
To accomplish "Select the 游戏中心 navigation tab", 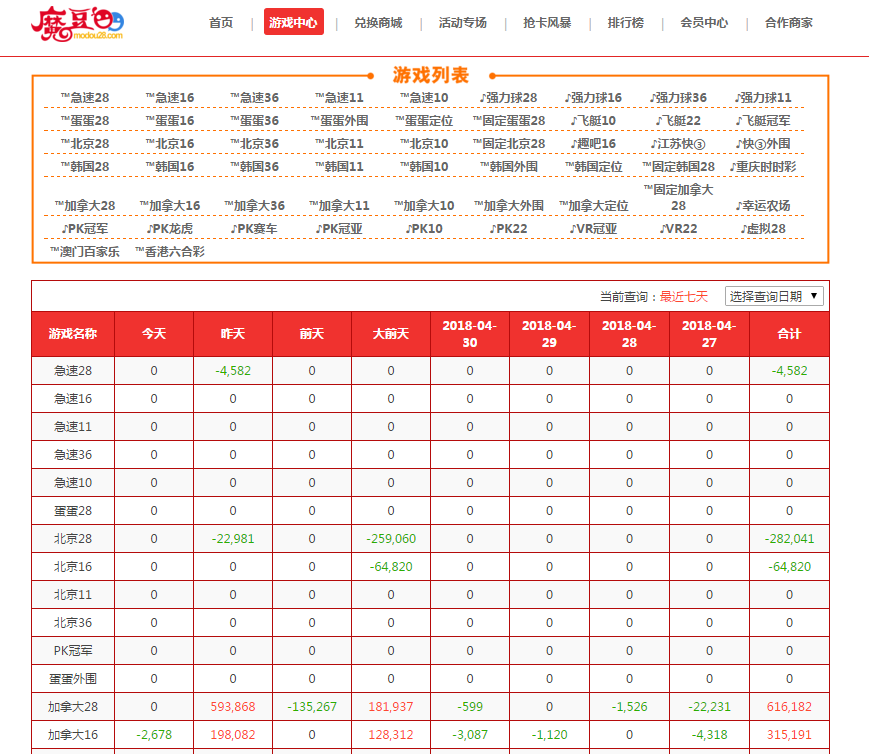I will click(294, 23).
